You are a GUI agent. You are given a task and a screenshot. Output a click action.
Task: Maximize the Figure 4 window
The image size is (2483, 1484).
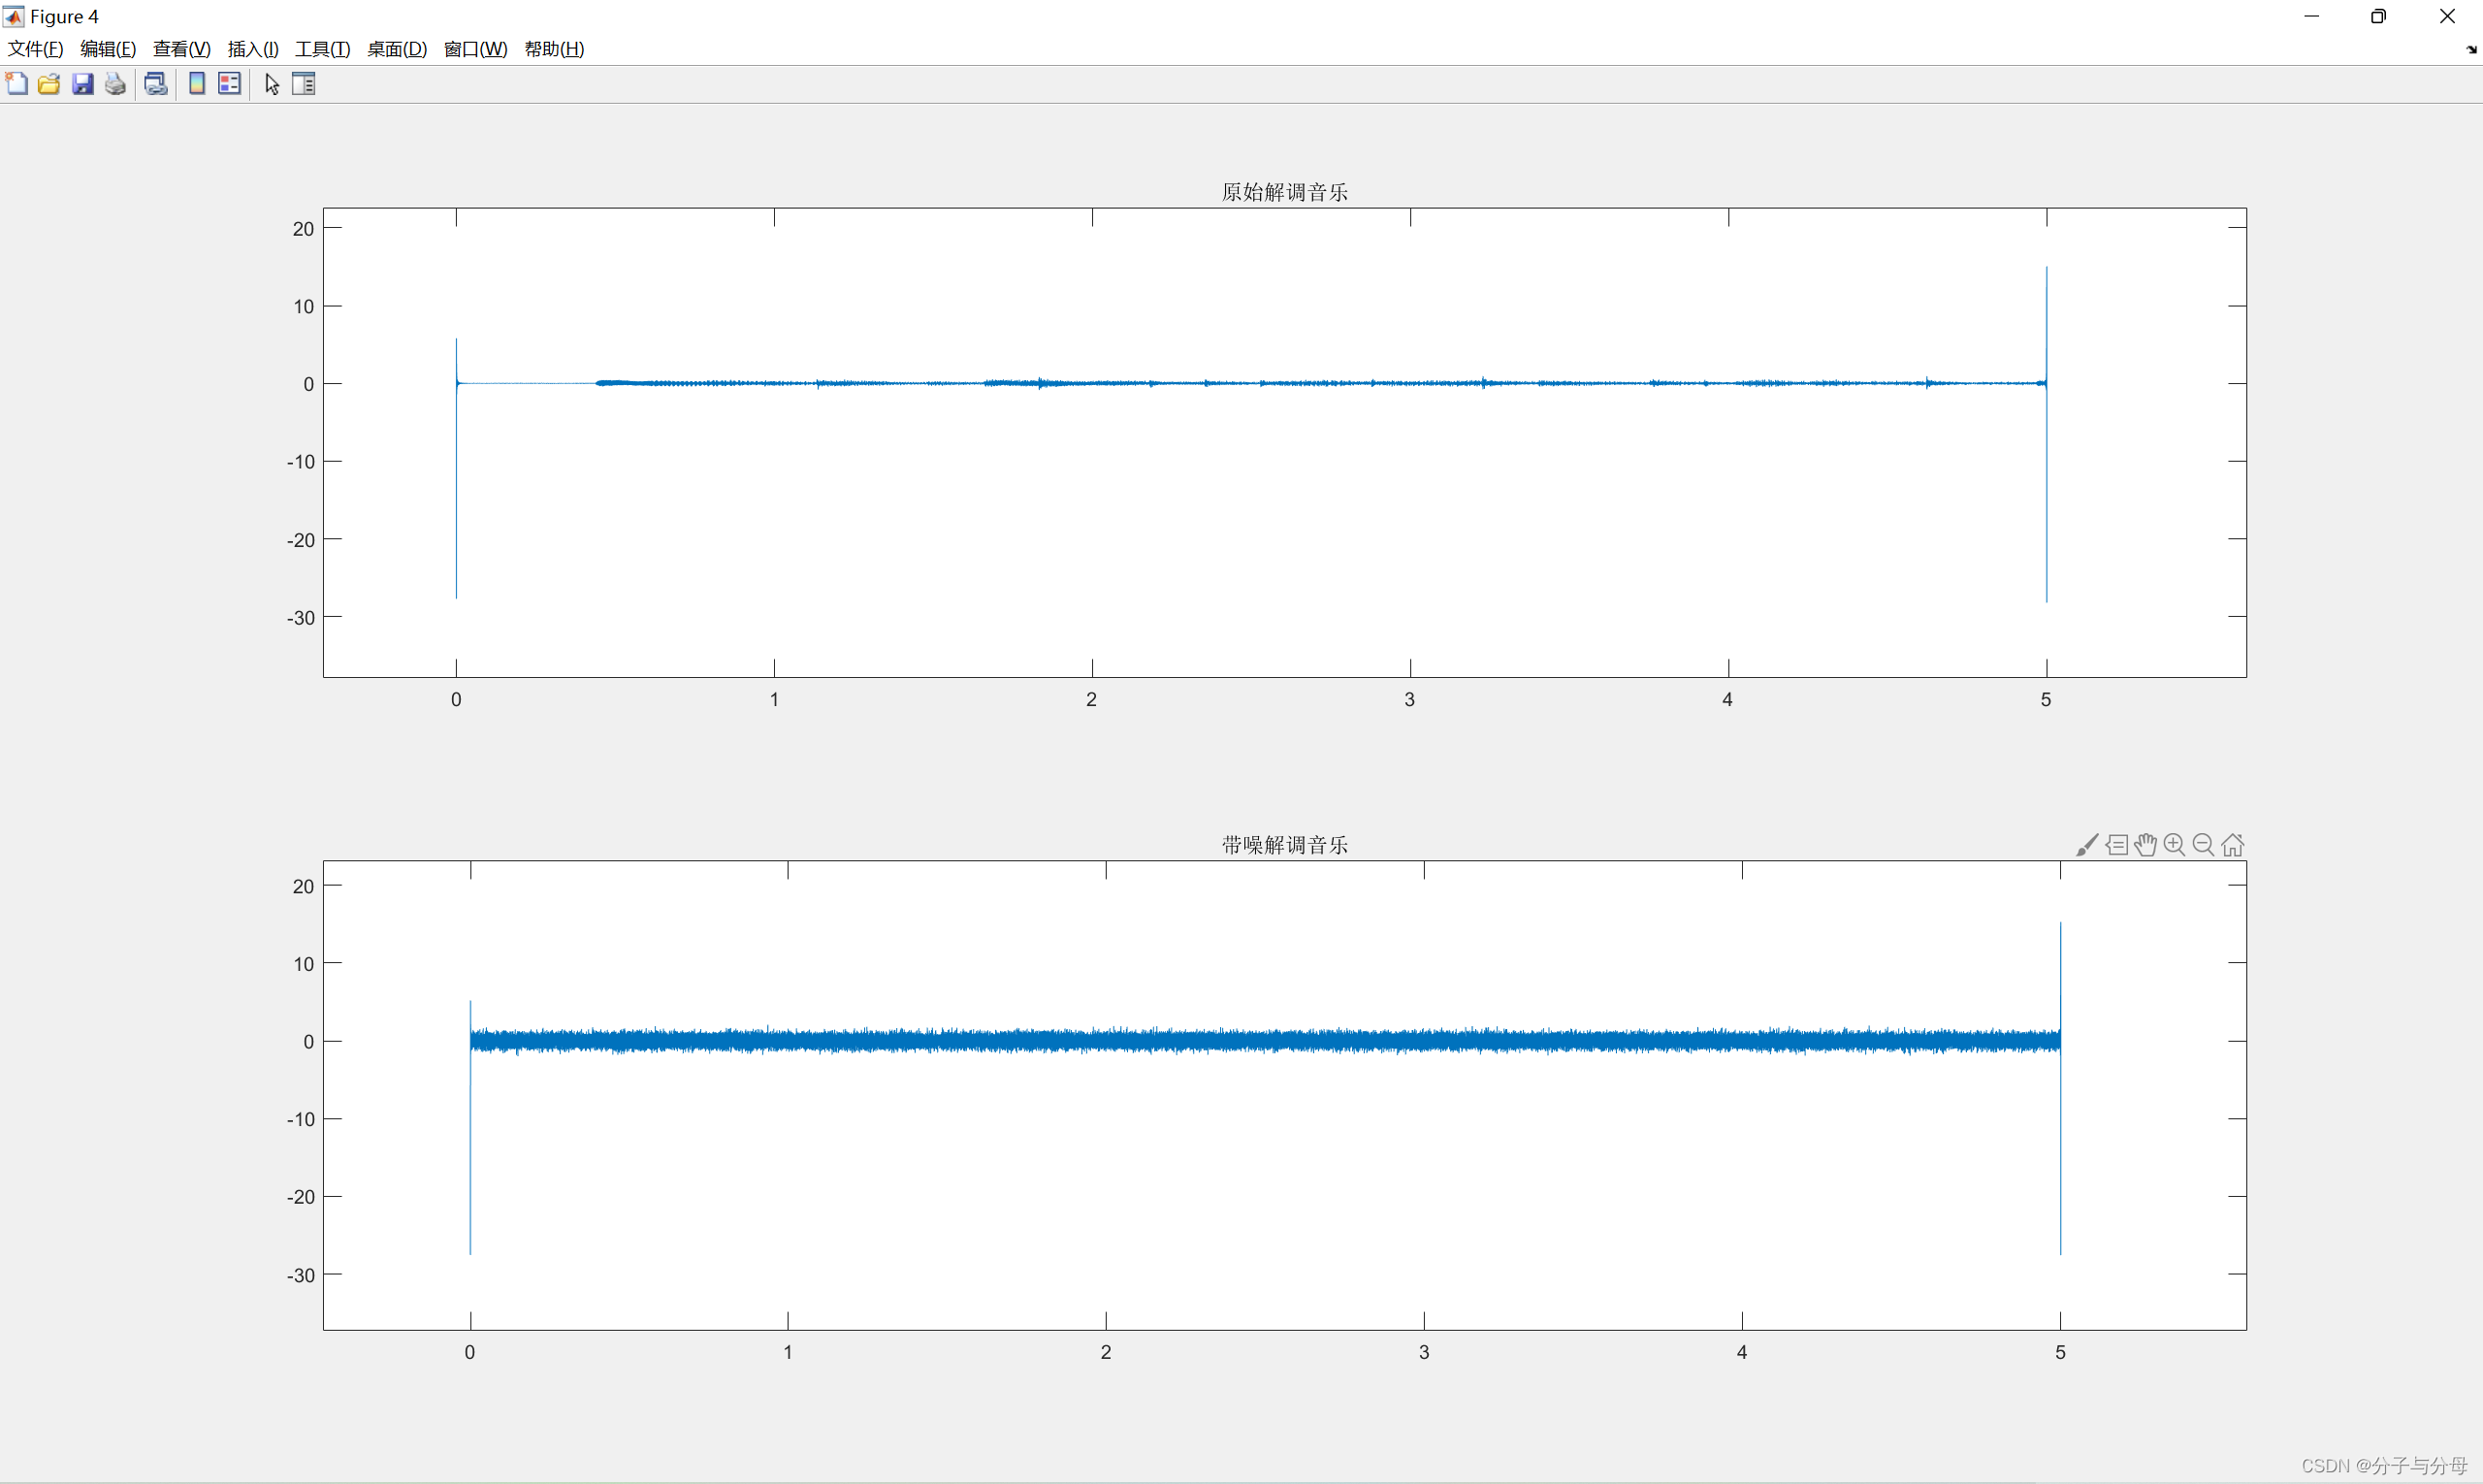coord(2379,16)
